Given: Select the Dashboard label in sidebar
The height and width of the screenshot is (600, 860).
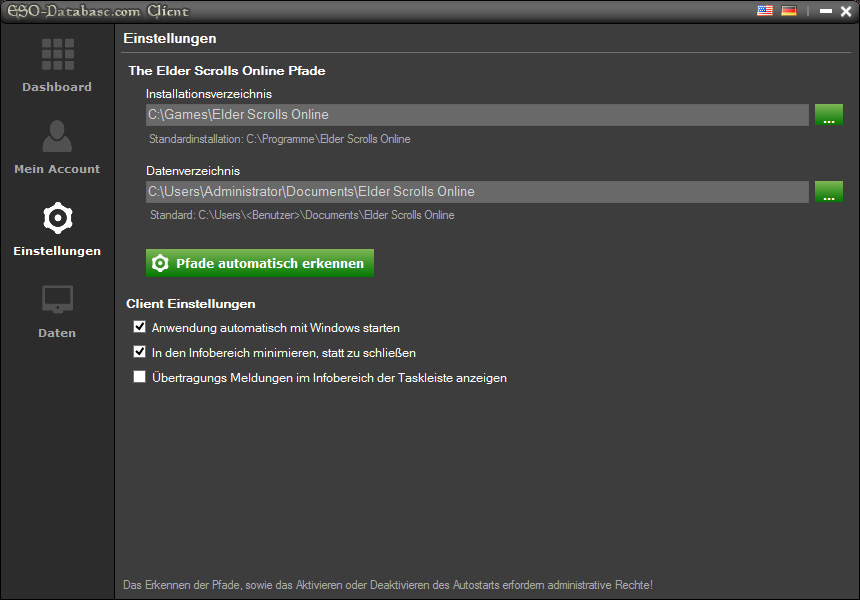Looking at the screenshot, I should coord(57,87).
